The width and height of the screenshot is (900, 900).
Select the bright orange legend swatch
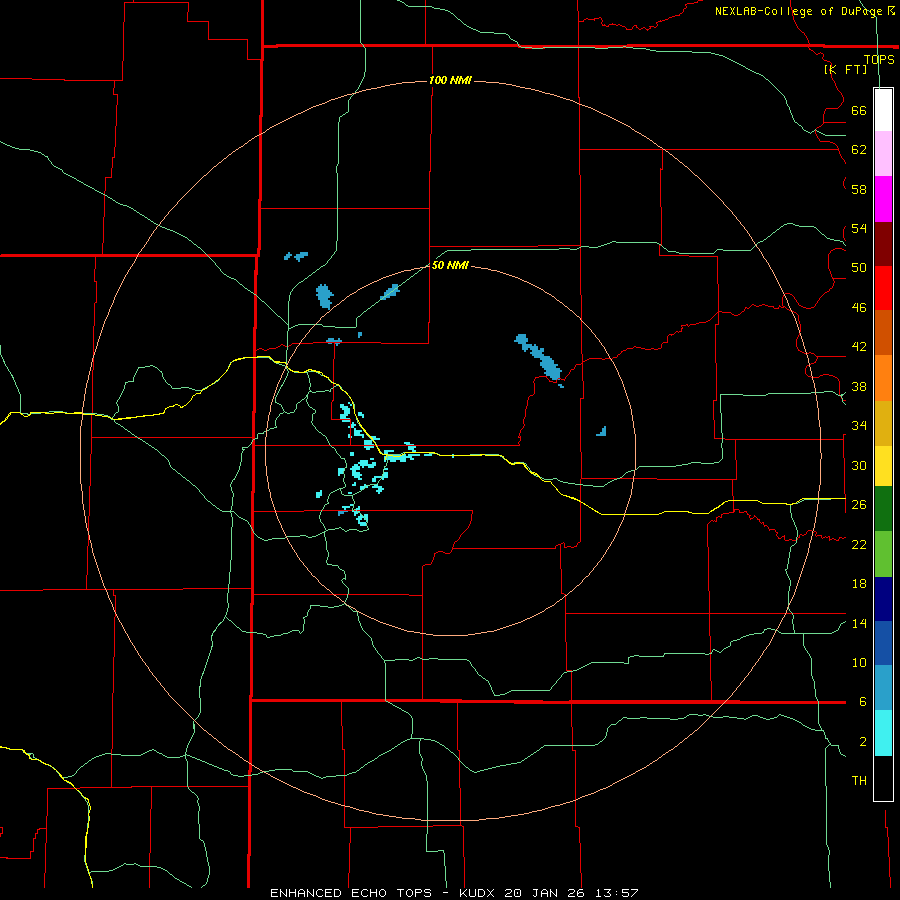883,378
